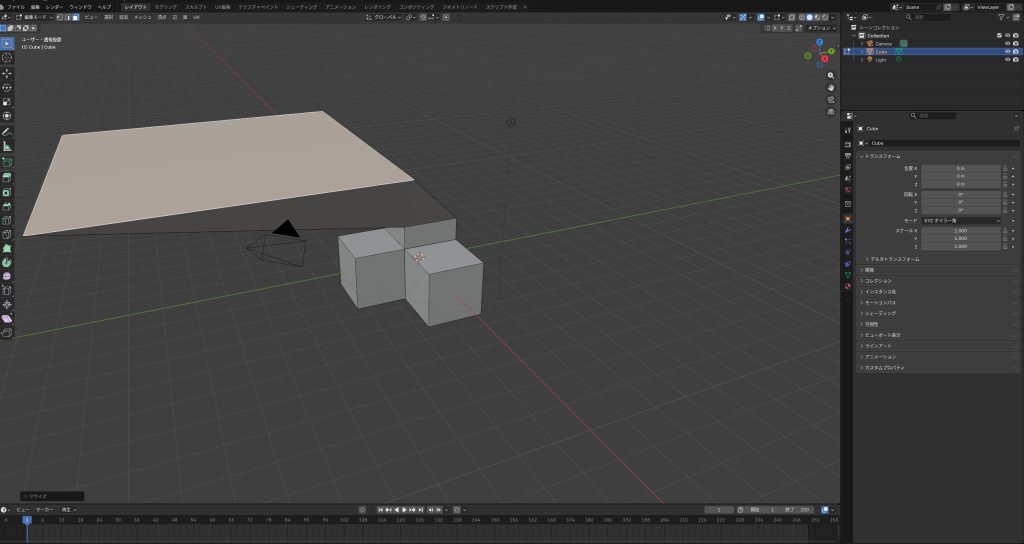Choose the Measure tool icon
1024x544 pixels.
[7, 146]
